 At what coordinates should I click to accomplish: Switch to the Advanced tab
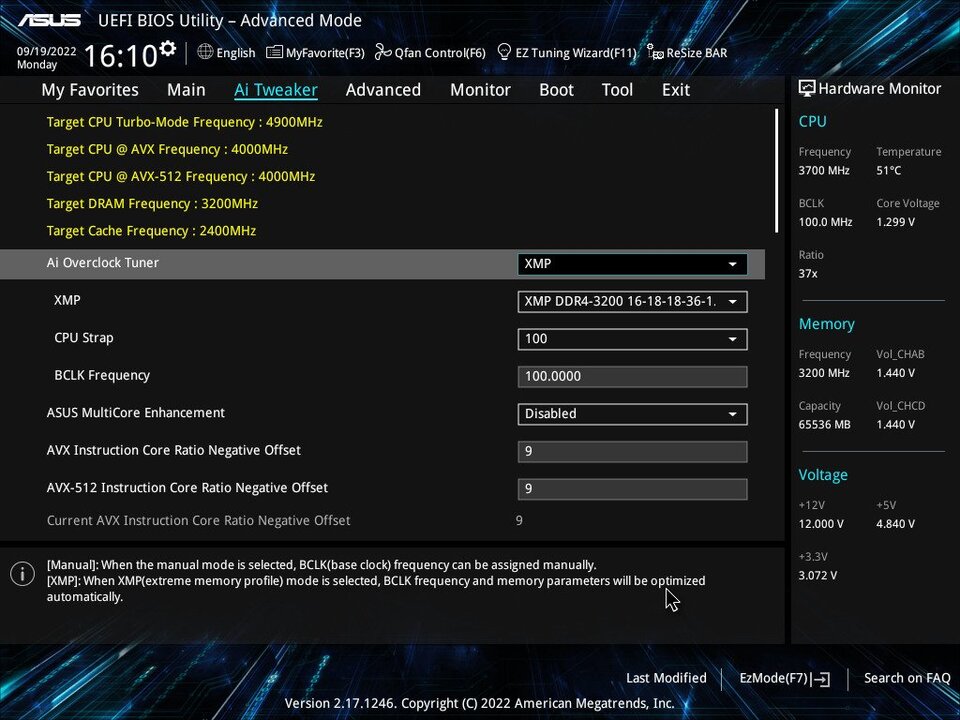click(x=383, y=90)
